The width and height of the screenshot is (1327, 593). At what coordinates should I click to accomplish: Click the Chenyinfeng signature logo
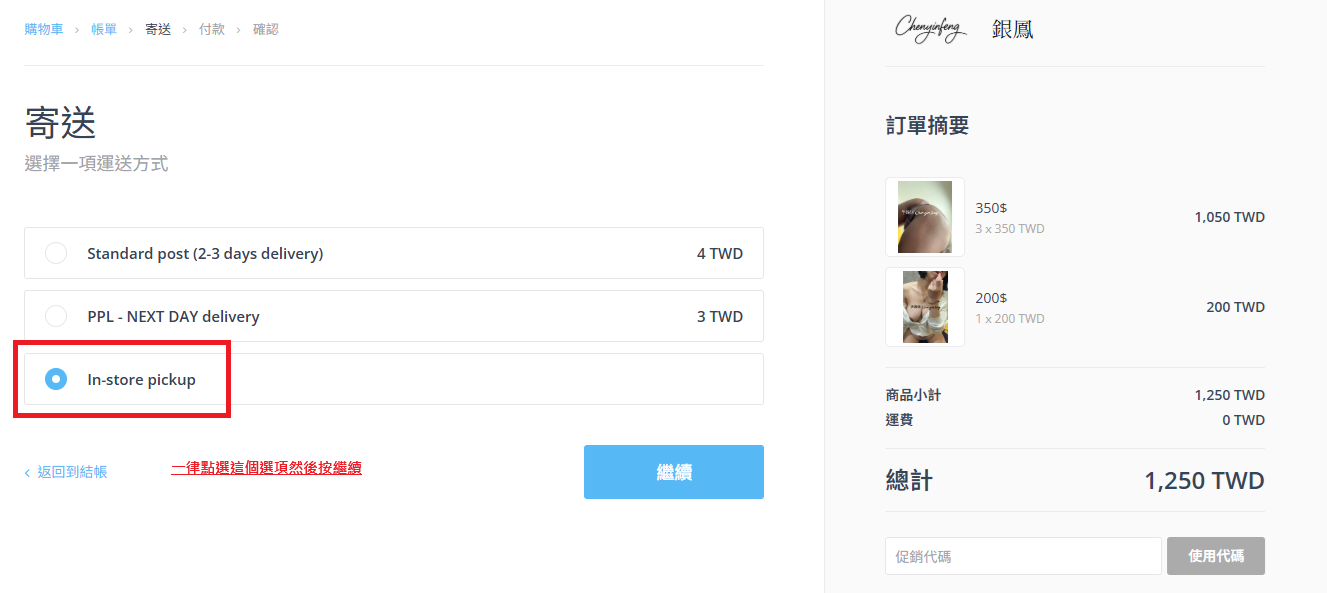[930, 29]
